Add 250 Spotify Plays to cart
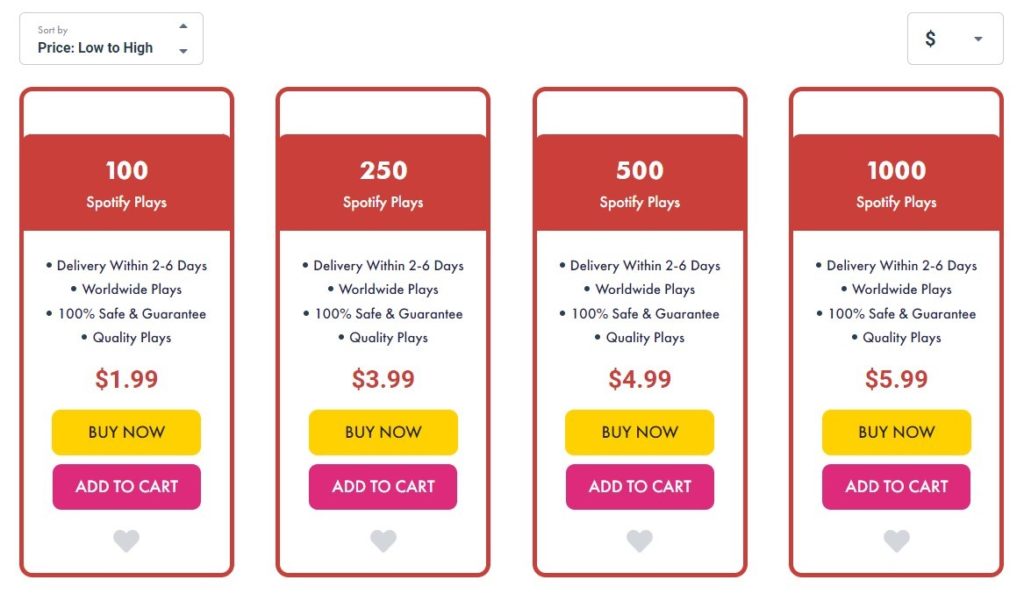Viewport: 1024px width, 594px height. (383, 487)
